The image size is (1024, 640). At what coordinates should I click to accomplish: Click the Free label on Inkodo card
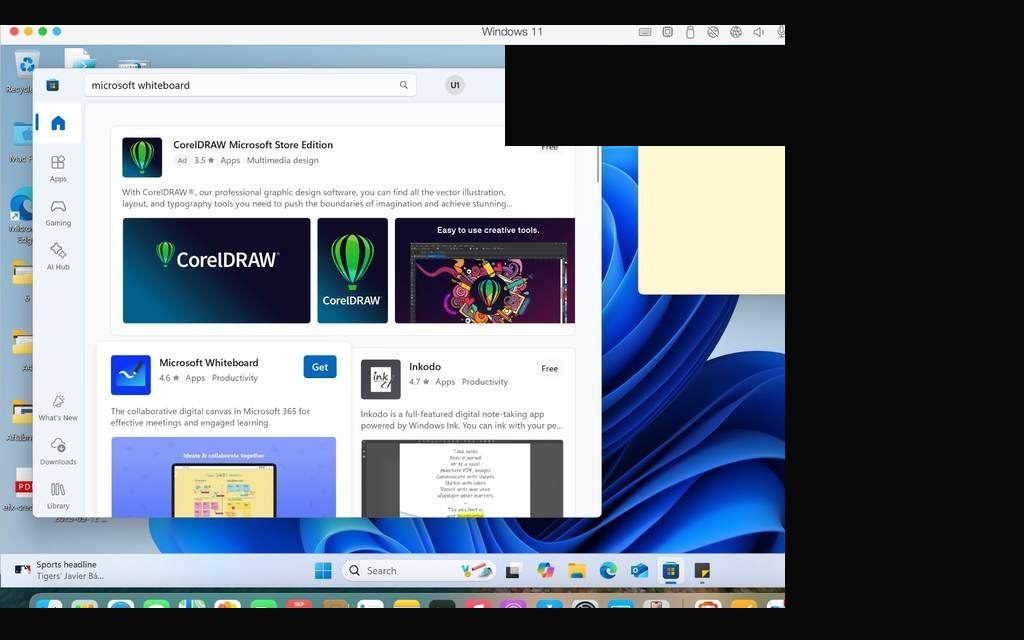[549, 368]
